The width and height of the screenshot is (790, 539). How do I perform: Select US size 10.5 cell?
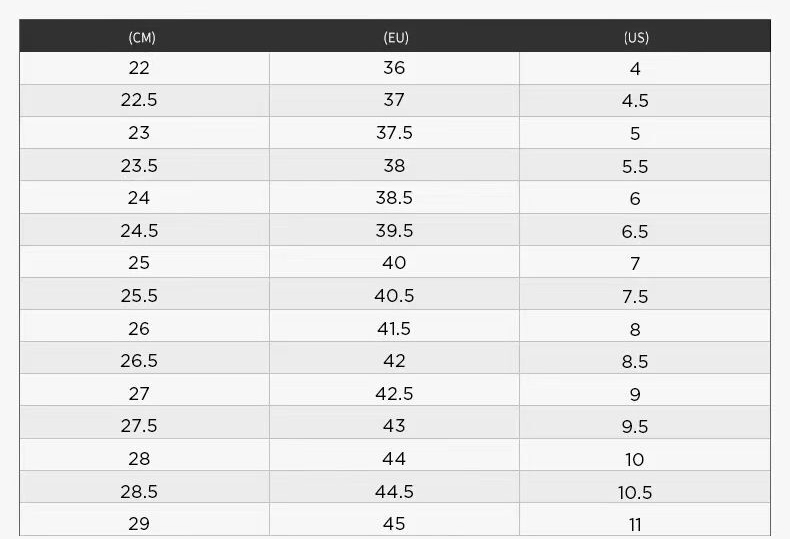[x=635, y=493]
